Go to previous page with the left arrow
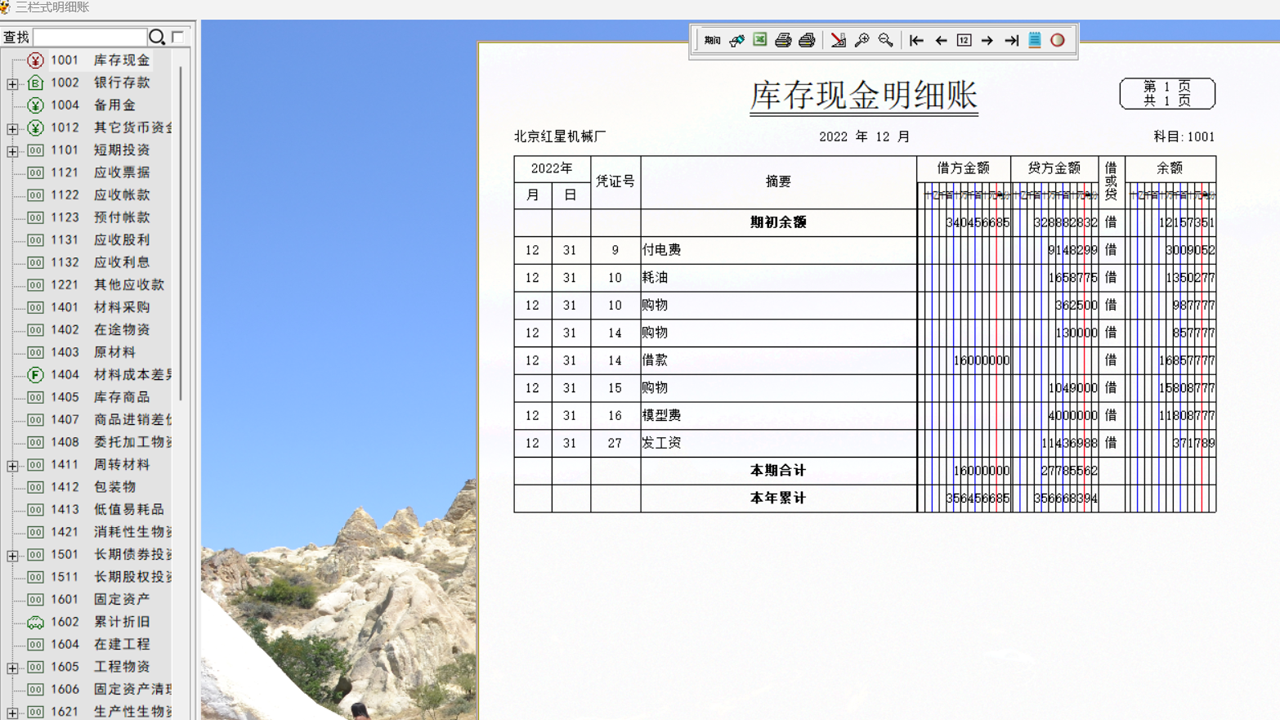The width and height of the screenshot is (1280, 720). tap(941, 40)
